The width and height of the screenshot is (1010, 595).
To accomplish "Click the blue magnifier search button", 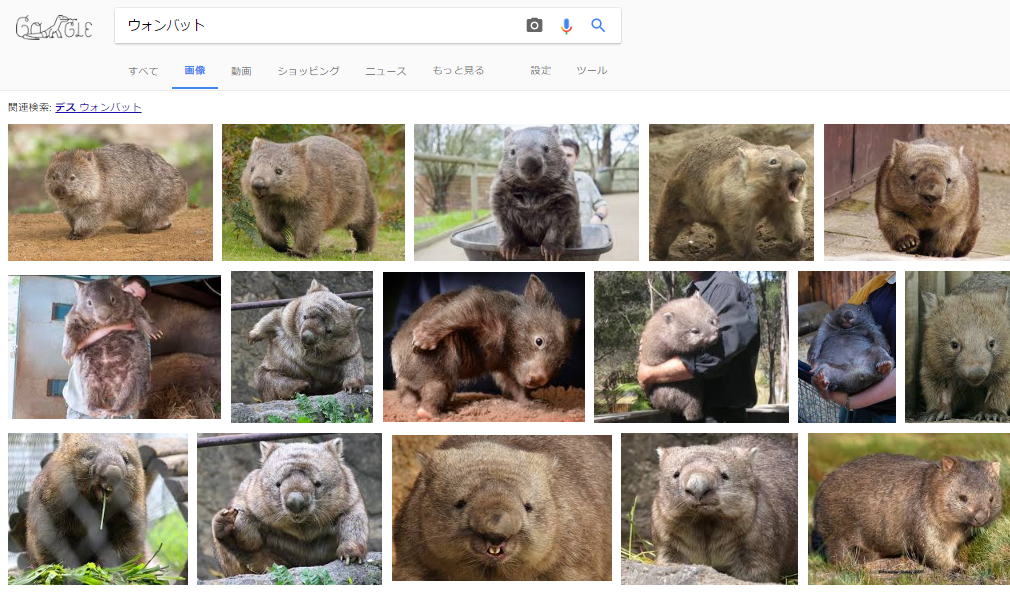I will tap(598, 25).
